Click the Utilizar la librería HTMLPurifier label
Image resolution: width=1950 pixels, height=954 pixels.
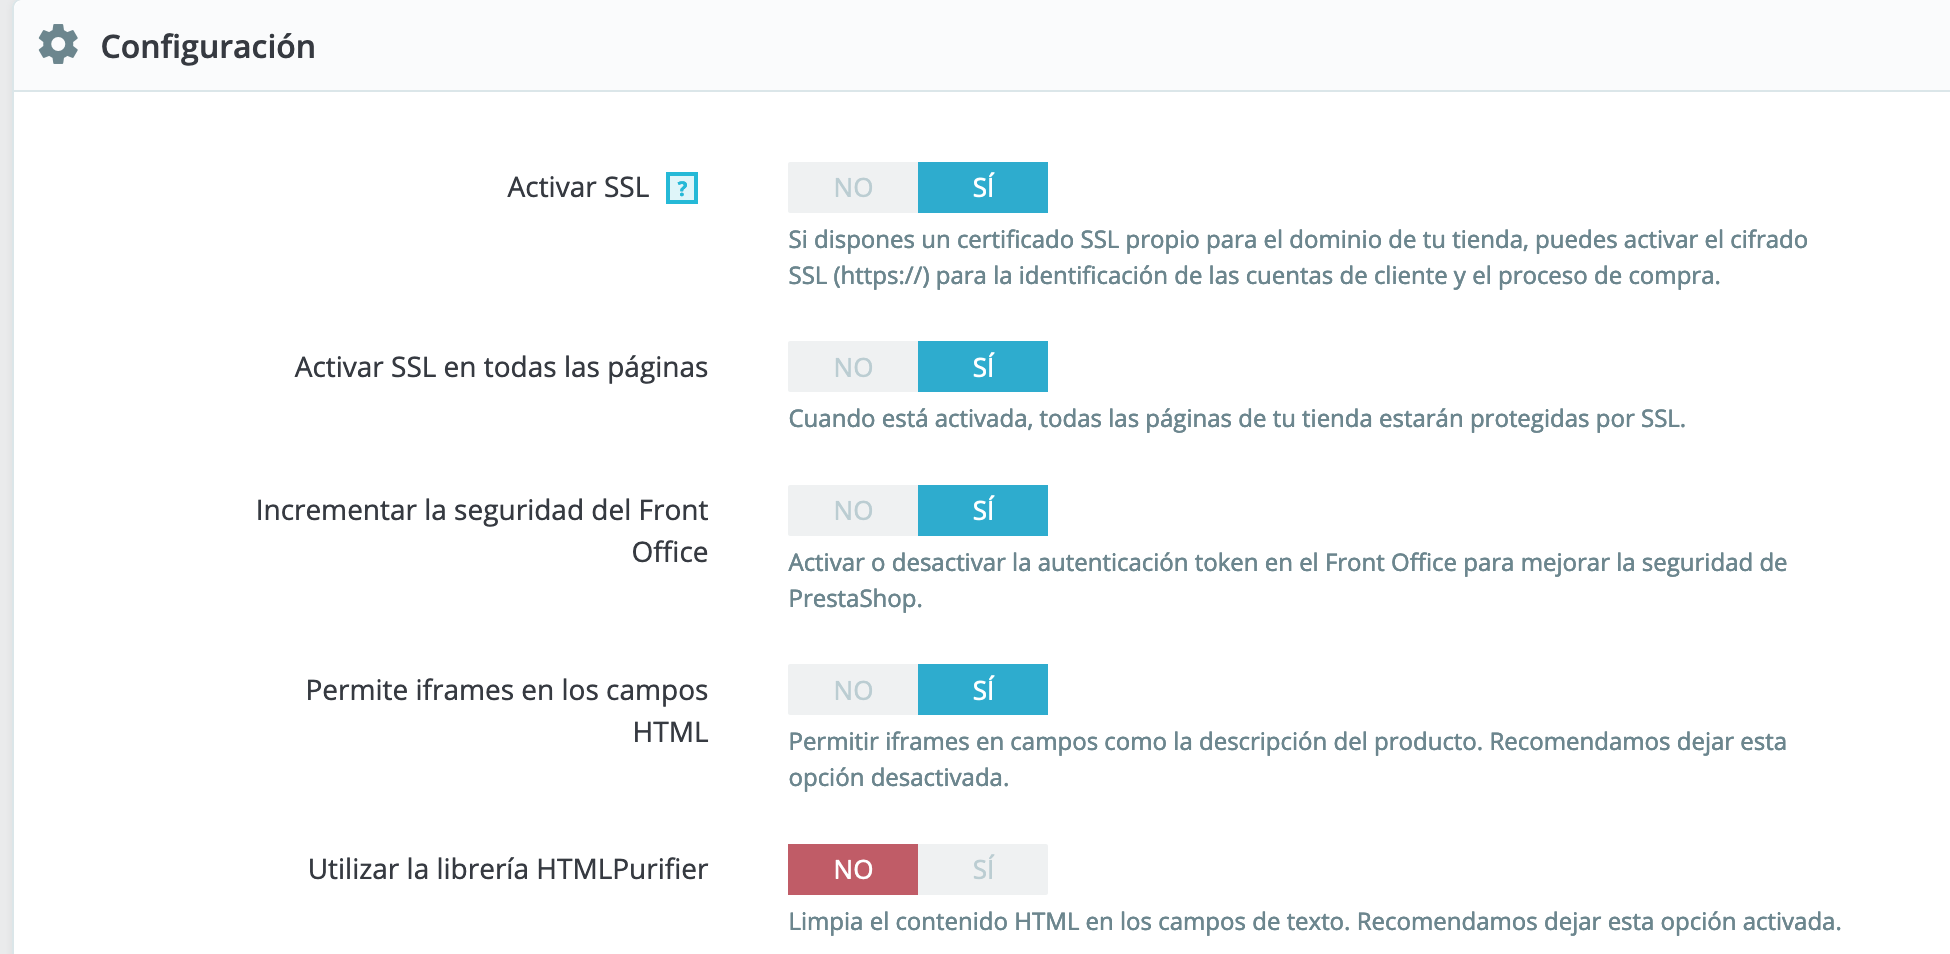[508, 869]
